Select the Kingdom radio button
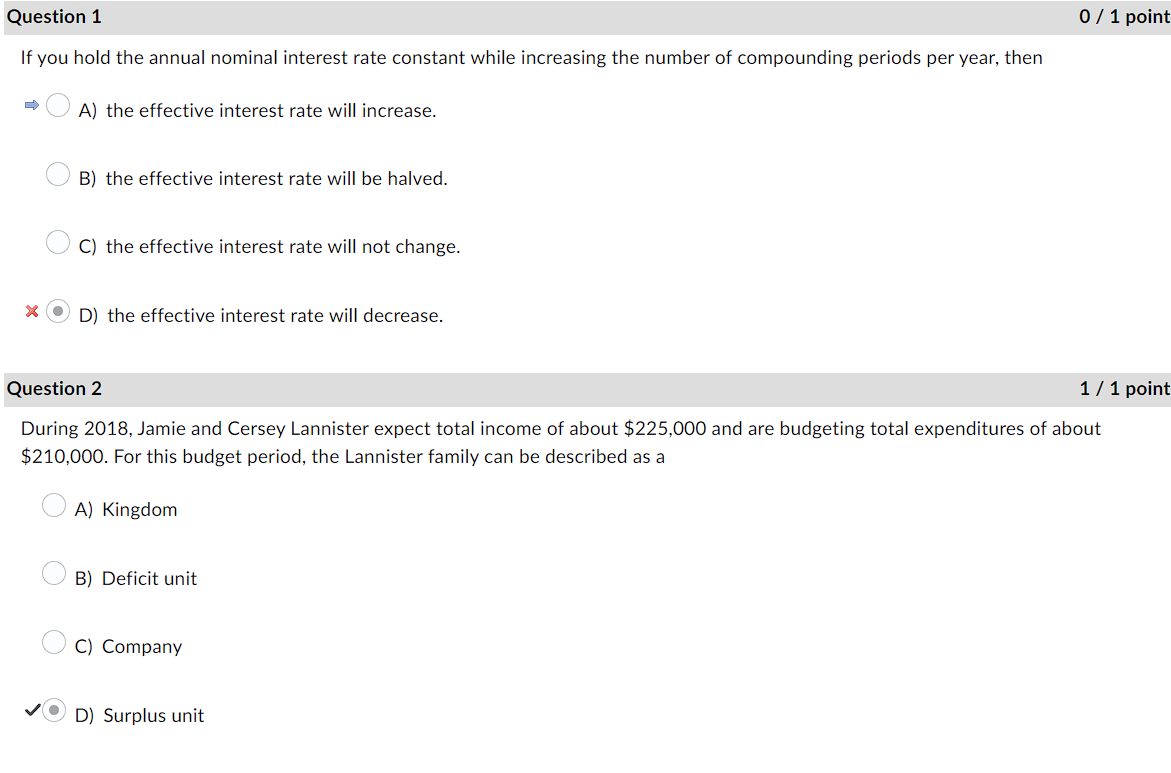 click(x=54, y=504)
